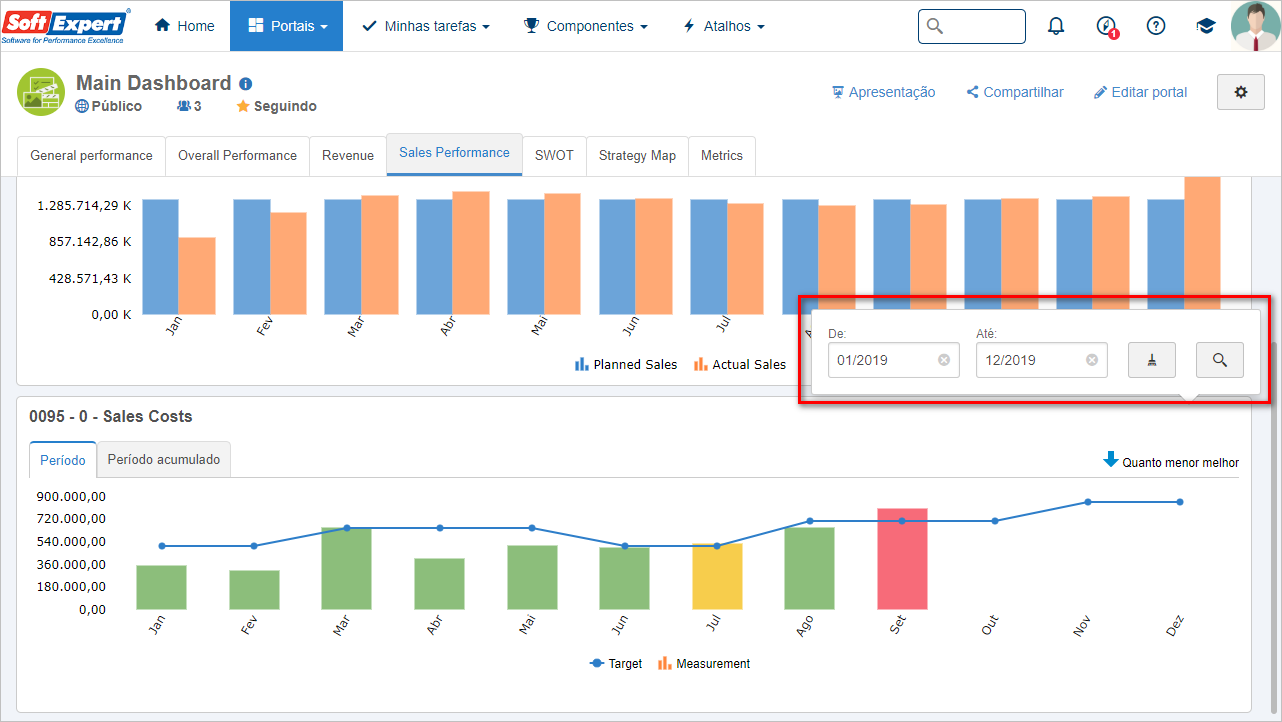Open the gear settings button
This screenshot has height=722, width=1282.
(x=1241, y=92)
